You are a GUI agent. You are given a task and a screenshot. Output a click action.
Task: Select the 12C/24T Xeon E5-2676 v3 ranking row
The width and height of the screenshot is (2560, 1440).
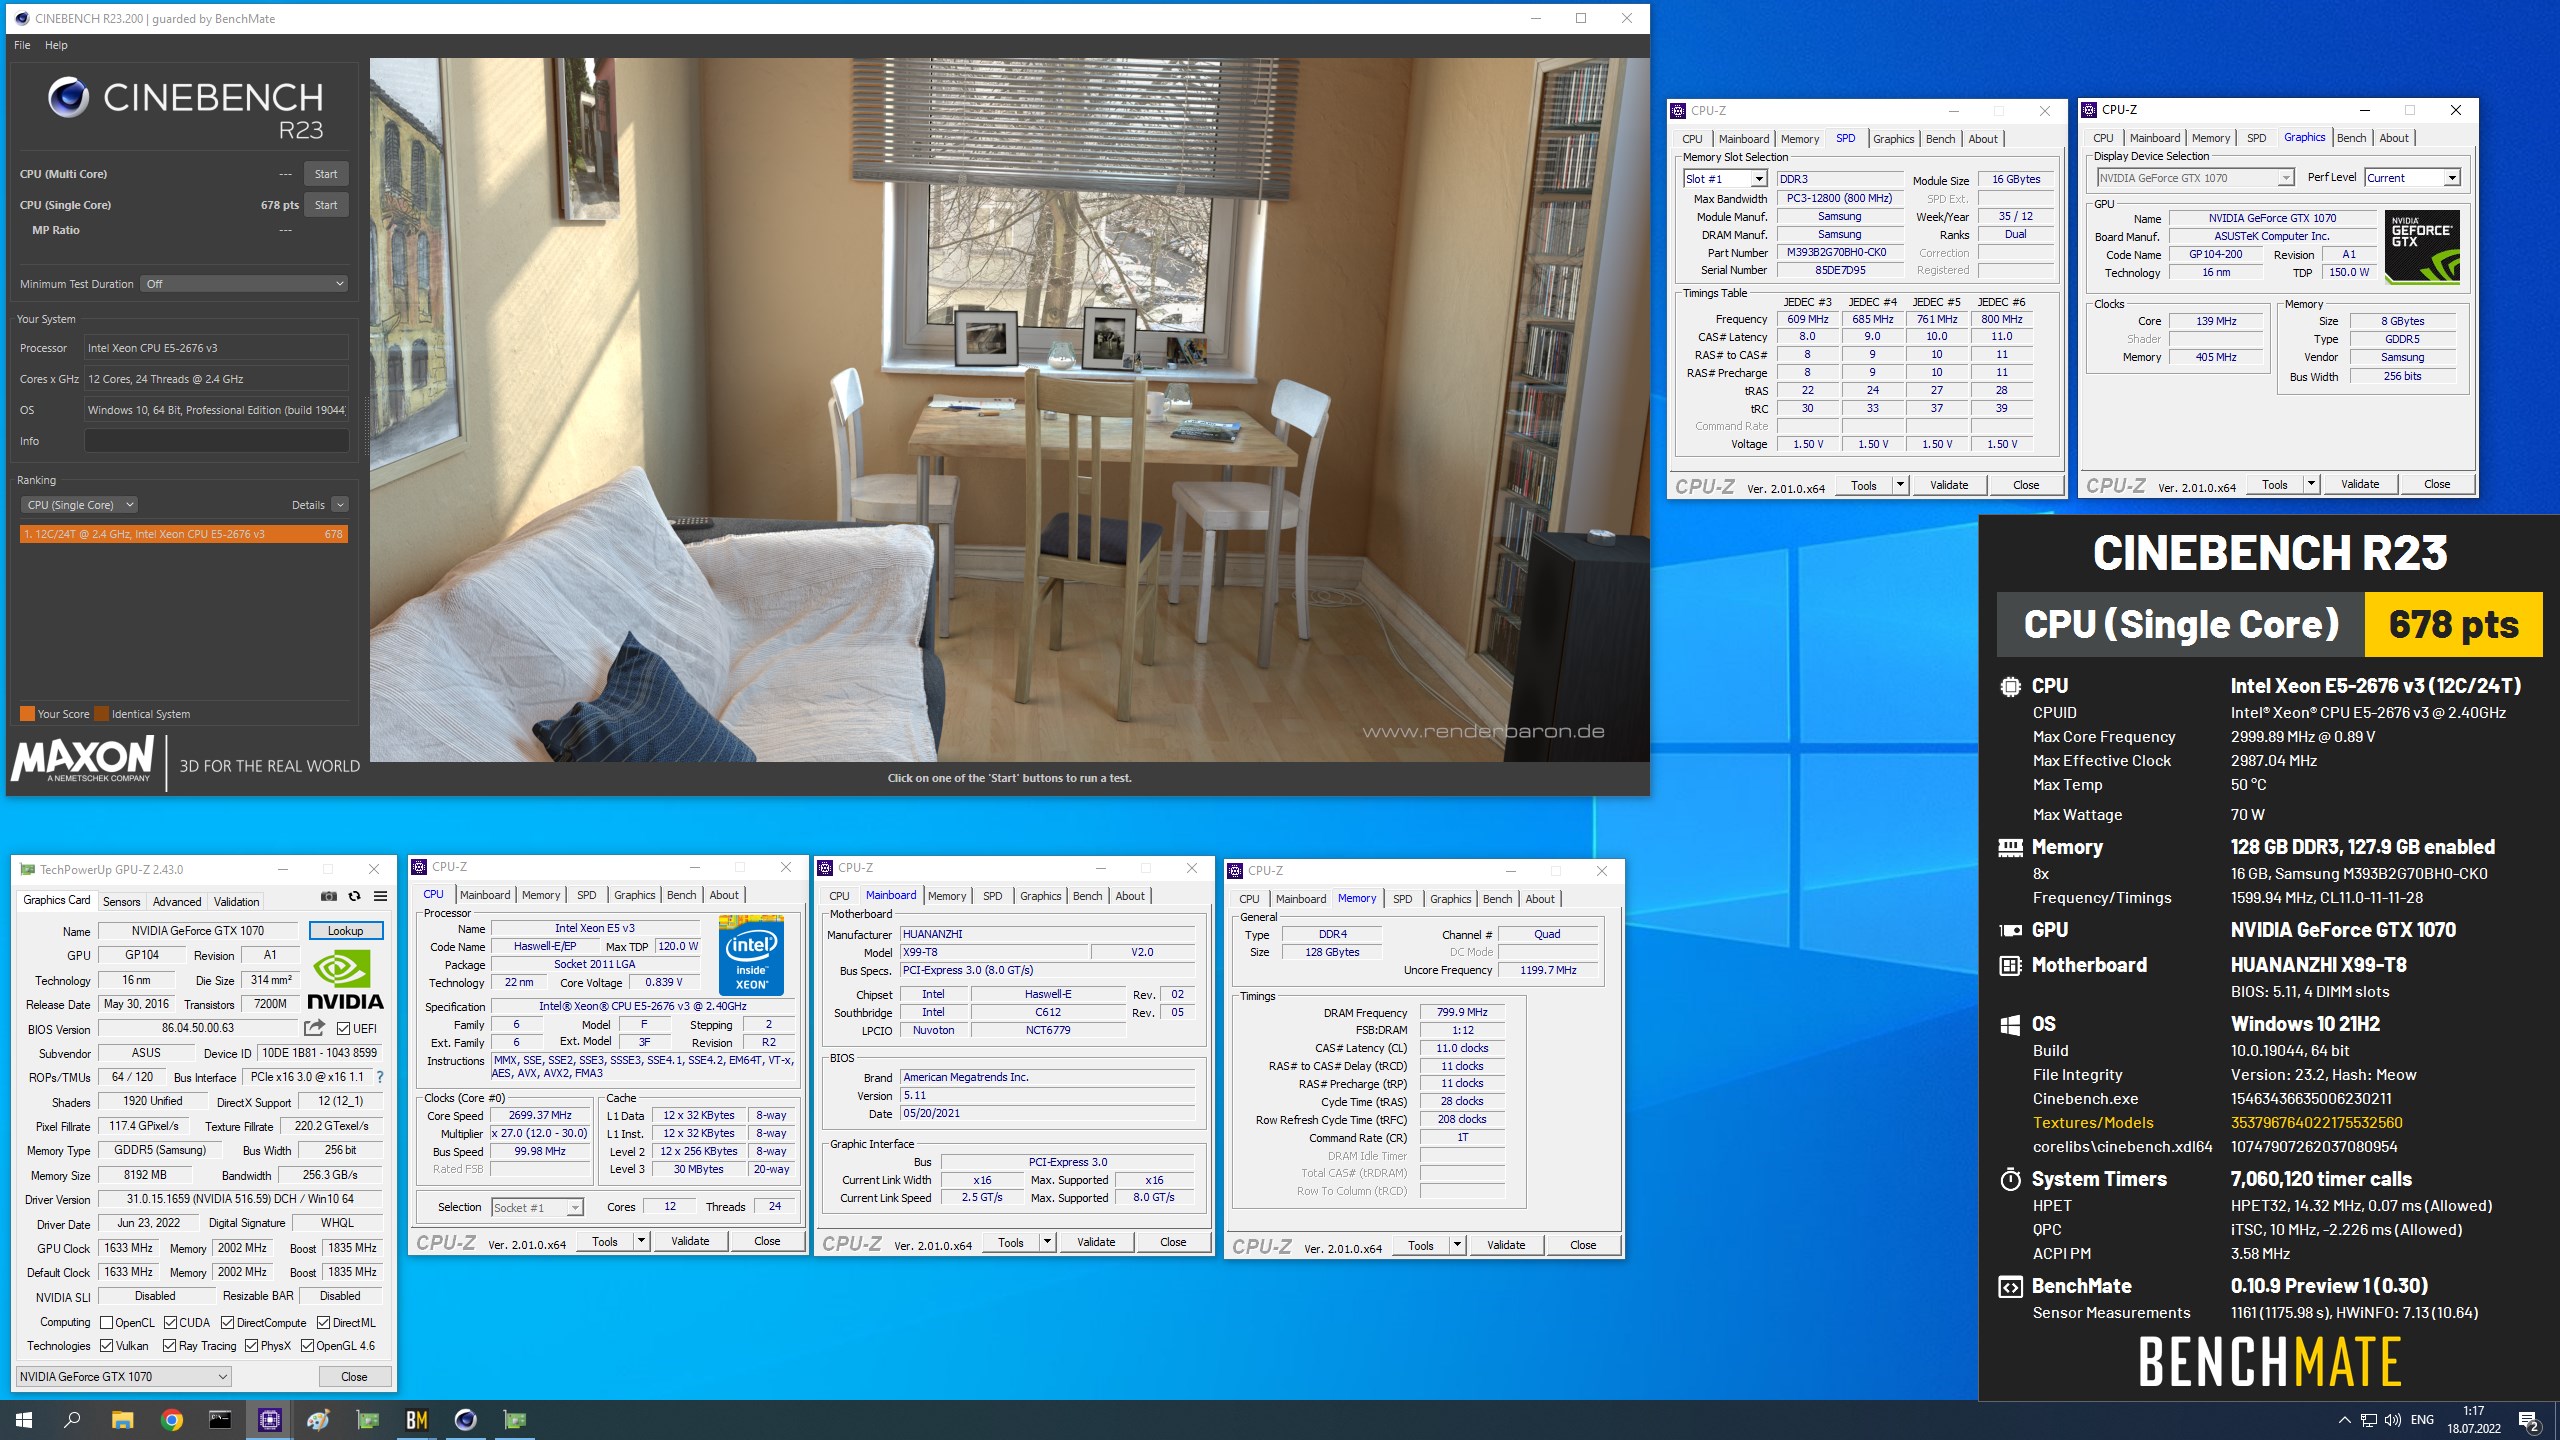pyautogui.click(x=184, y=534)
